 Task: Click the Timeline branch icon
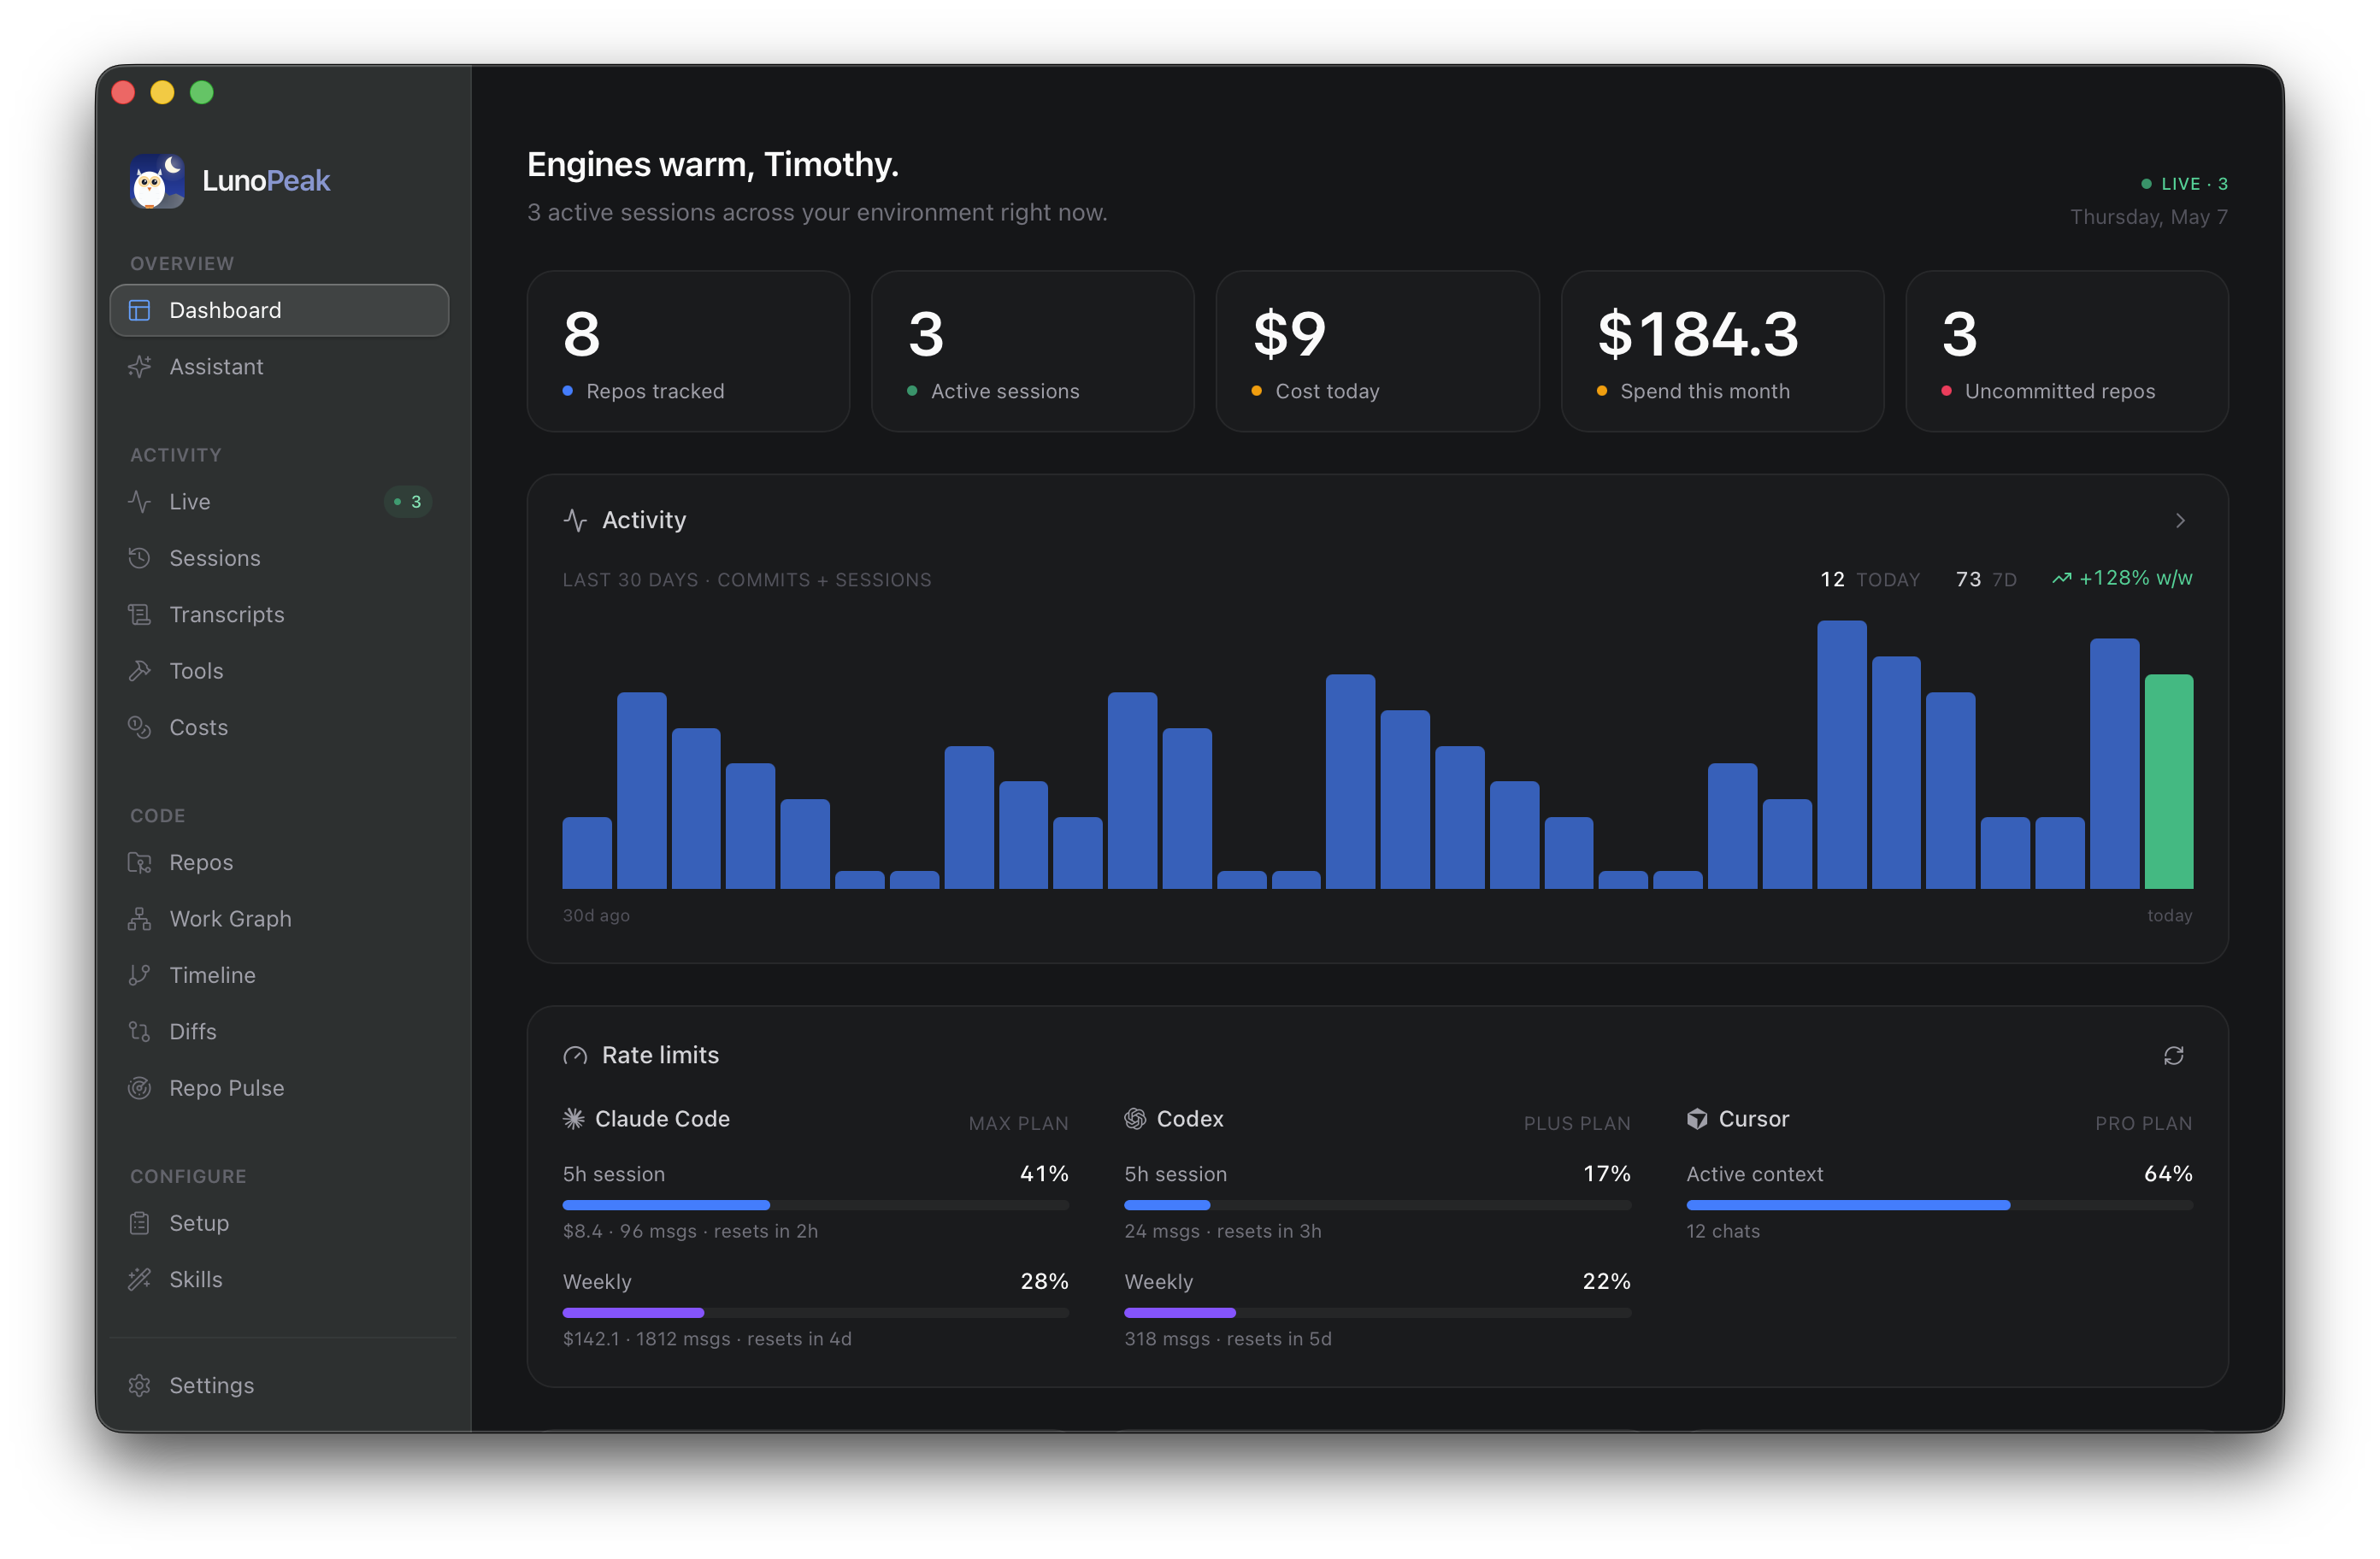pos(140,975)
